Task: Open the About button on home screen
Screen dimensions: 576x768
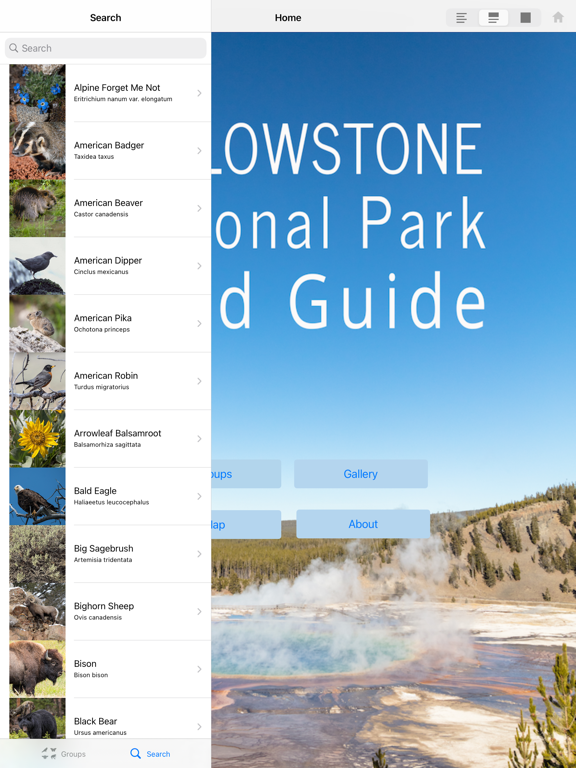Action: click(363, 524)
